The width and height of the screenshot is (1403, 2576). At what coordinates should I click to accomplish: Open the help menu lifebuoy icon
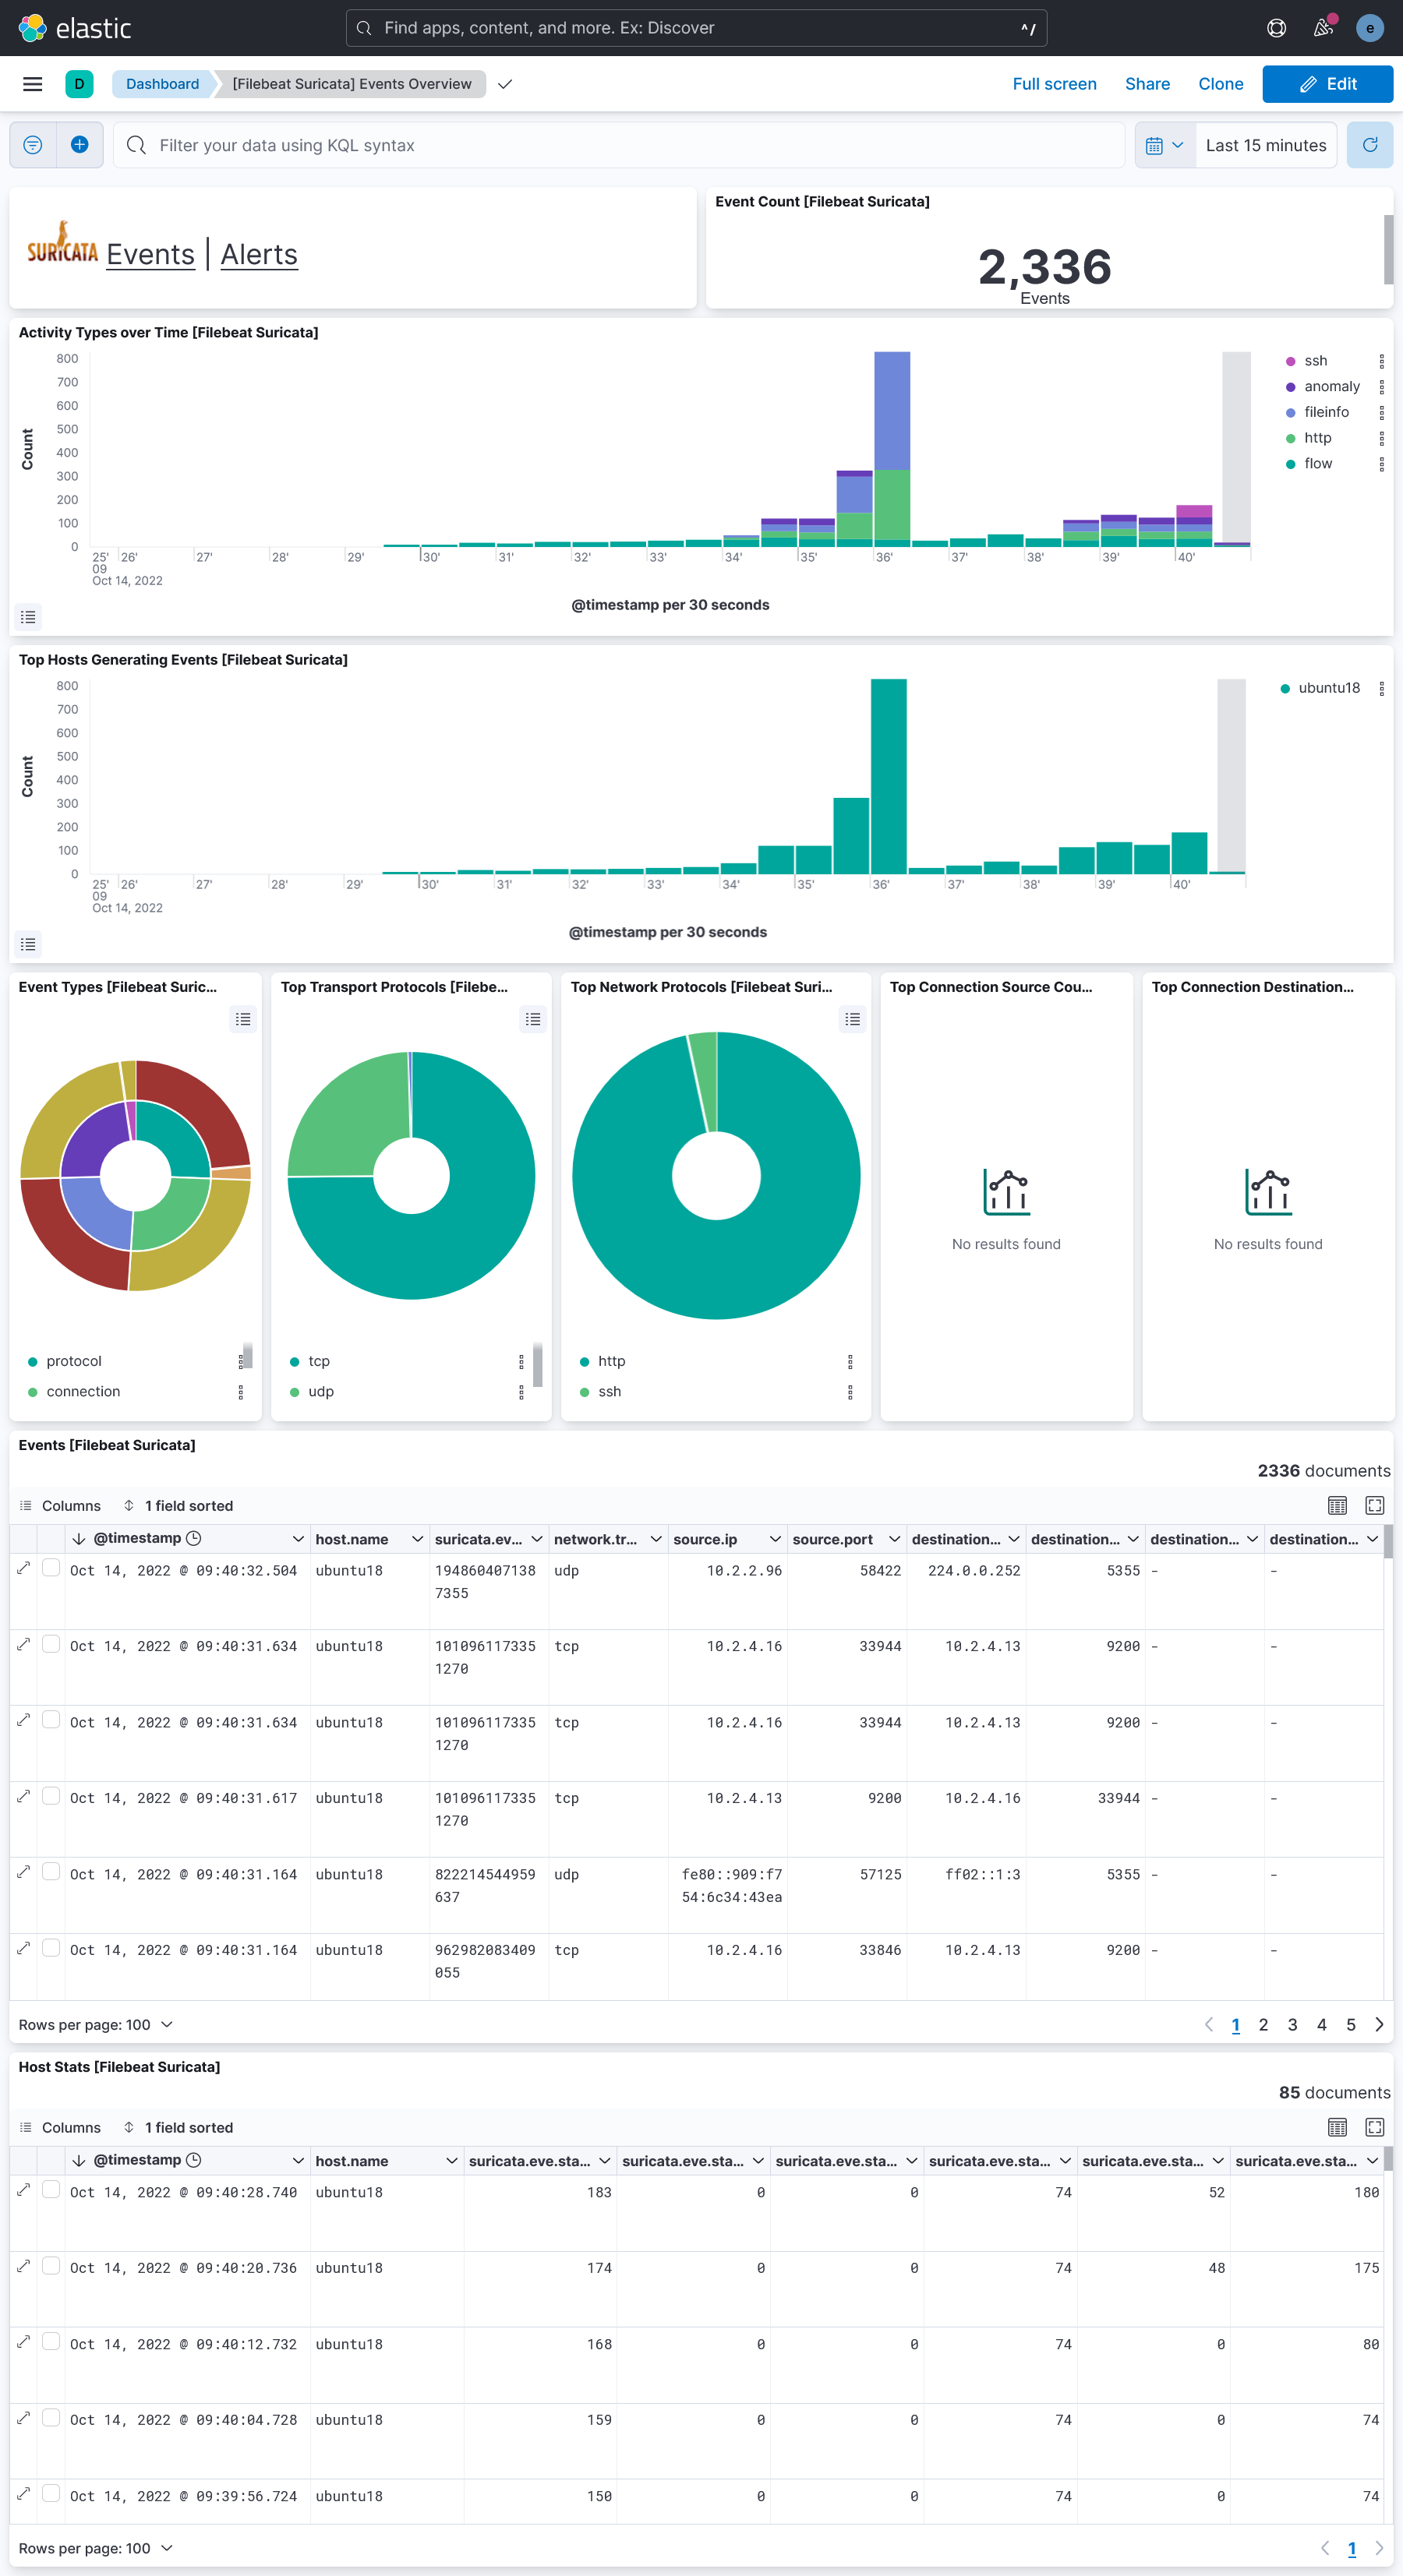click(x=1276, y=28)
